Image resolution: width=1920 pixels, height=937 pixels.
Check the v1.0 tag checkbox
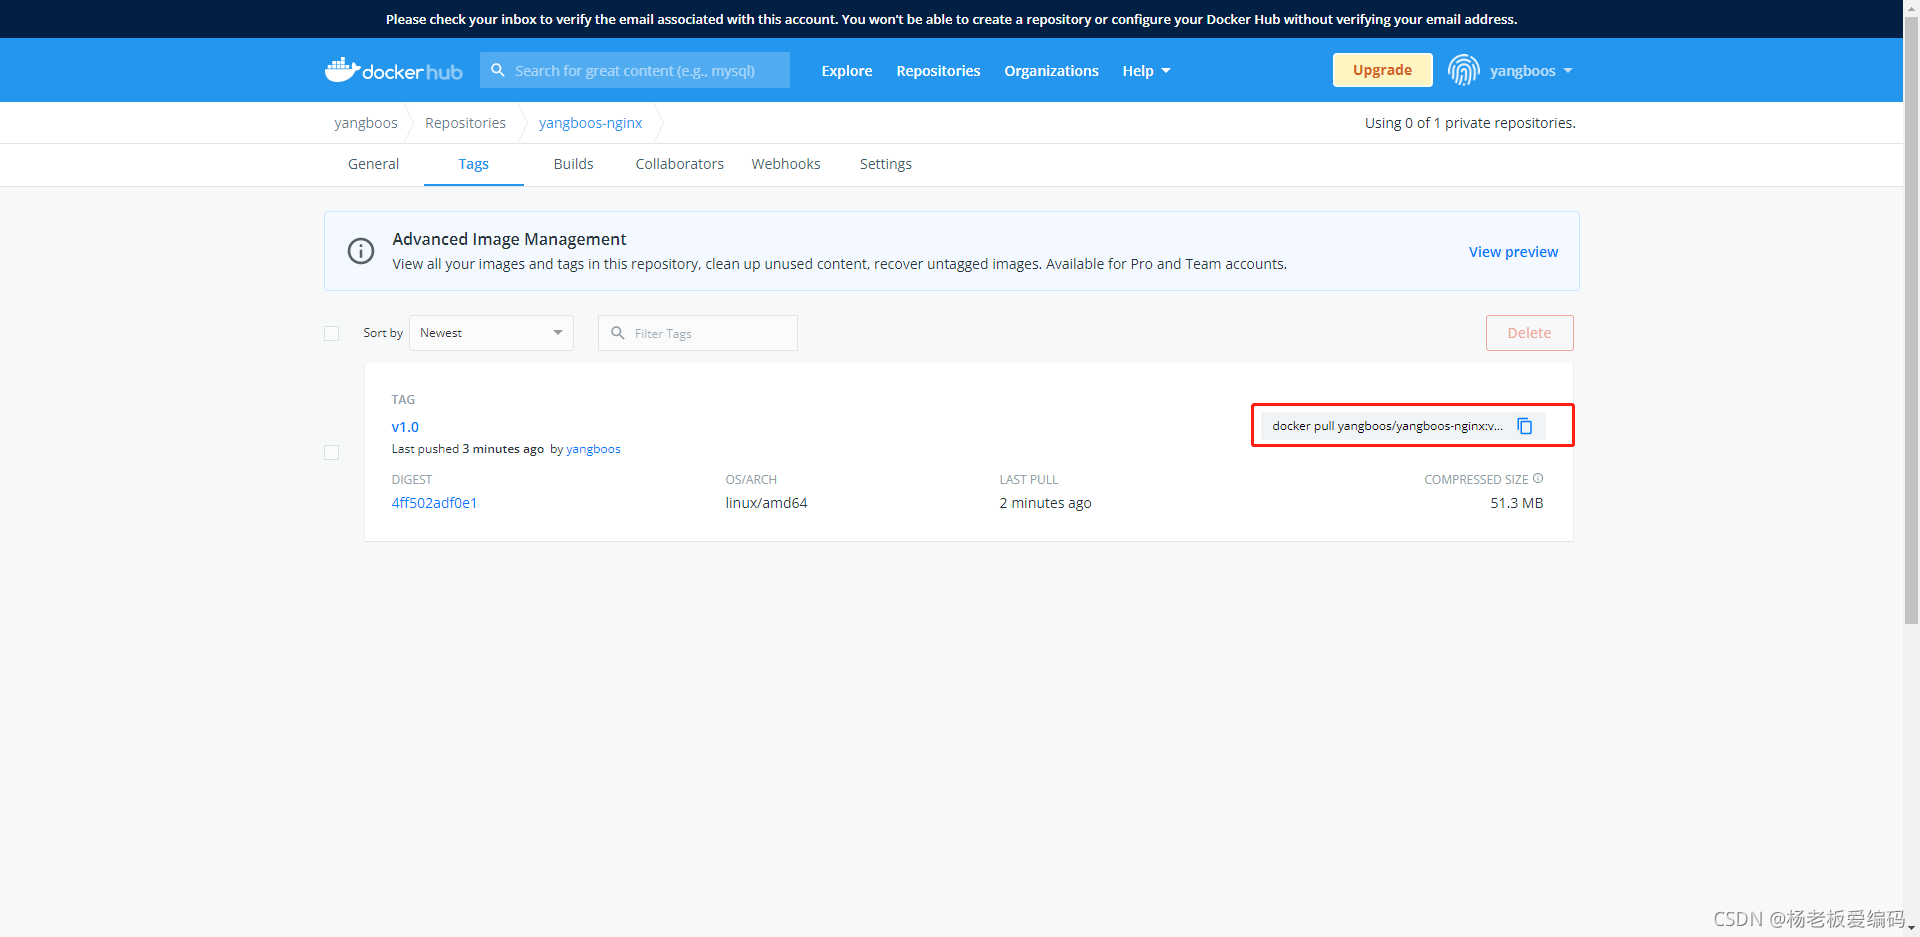[x=332, y=452]
